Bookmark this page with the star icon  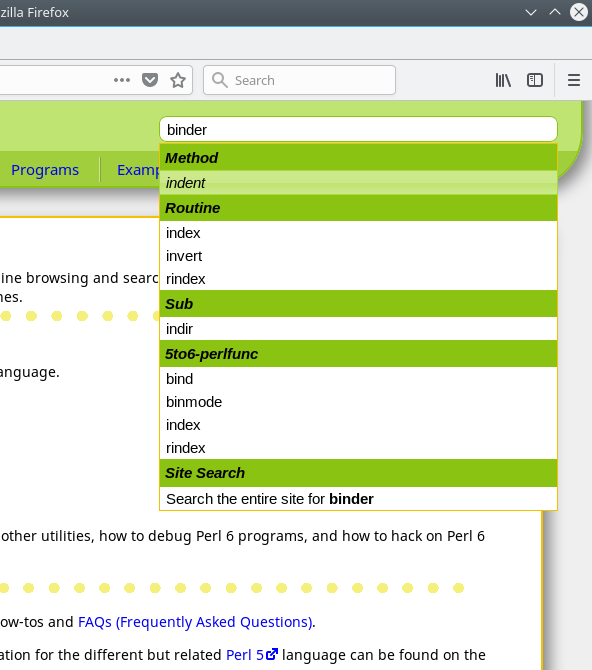pos(178,80)
